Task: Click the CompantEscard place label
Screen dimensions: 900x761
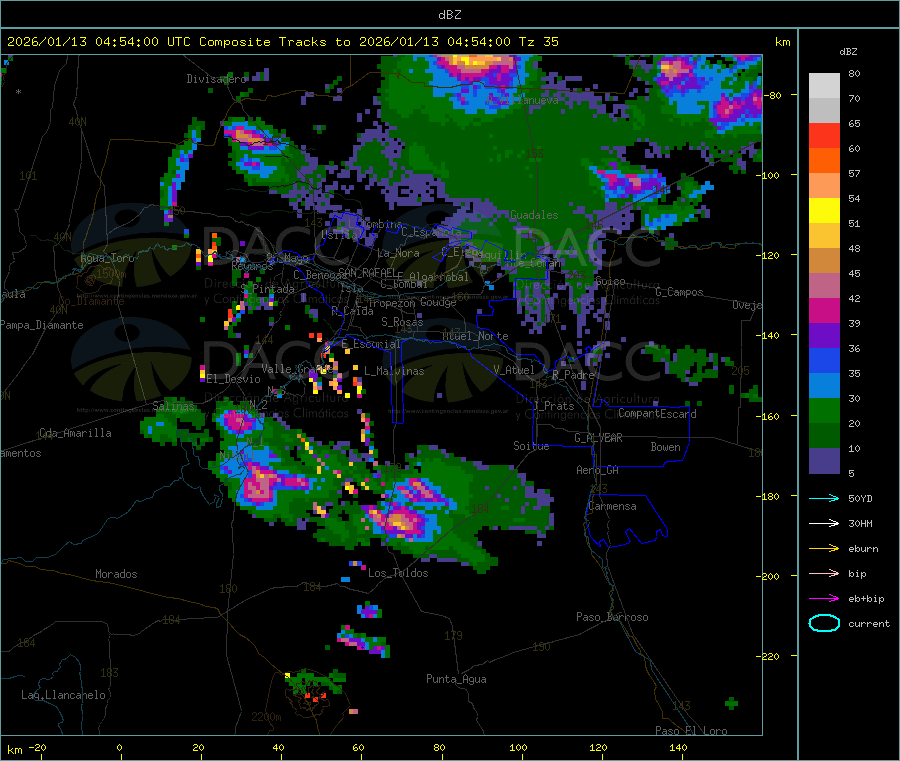Action: point(657,414)
